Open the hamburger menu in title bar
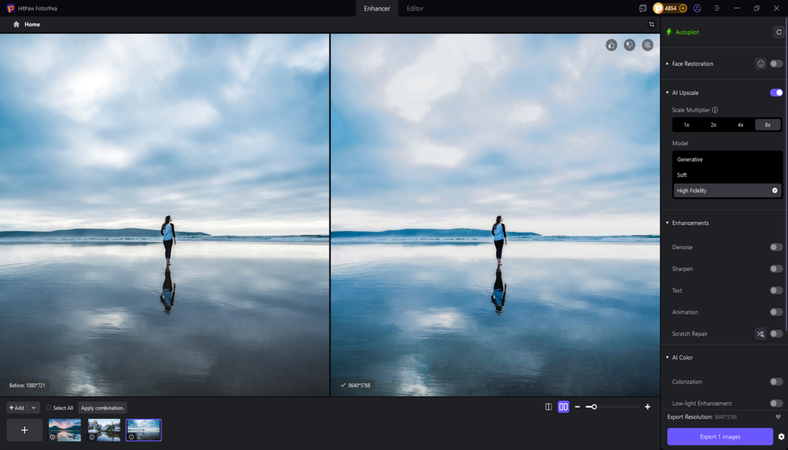788x450 pixels. (x=717, y=9)
